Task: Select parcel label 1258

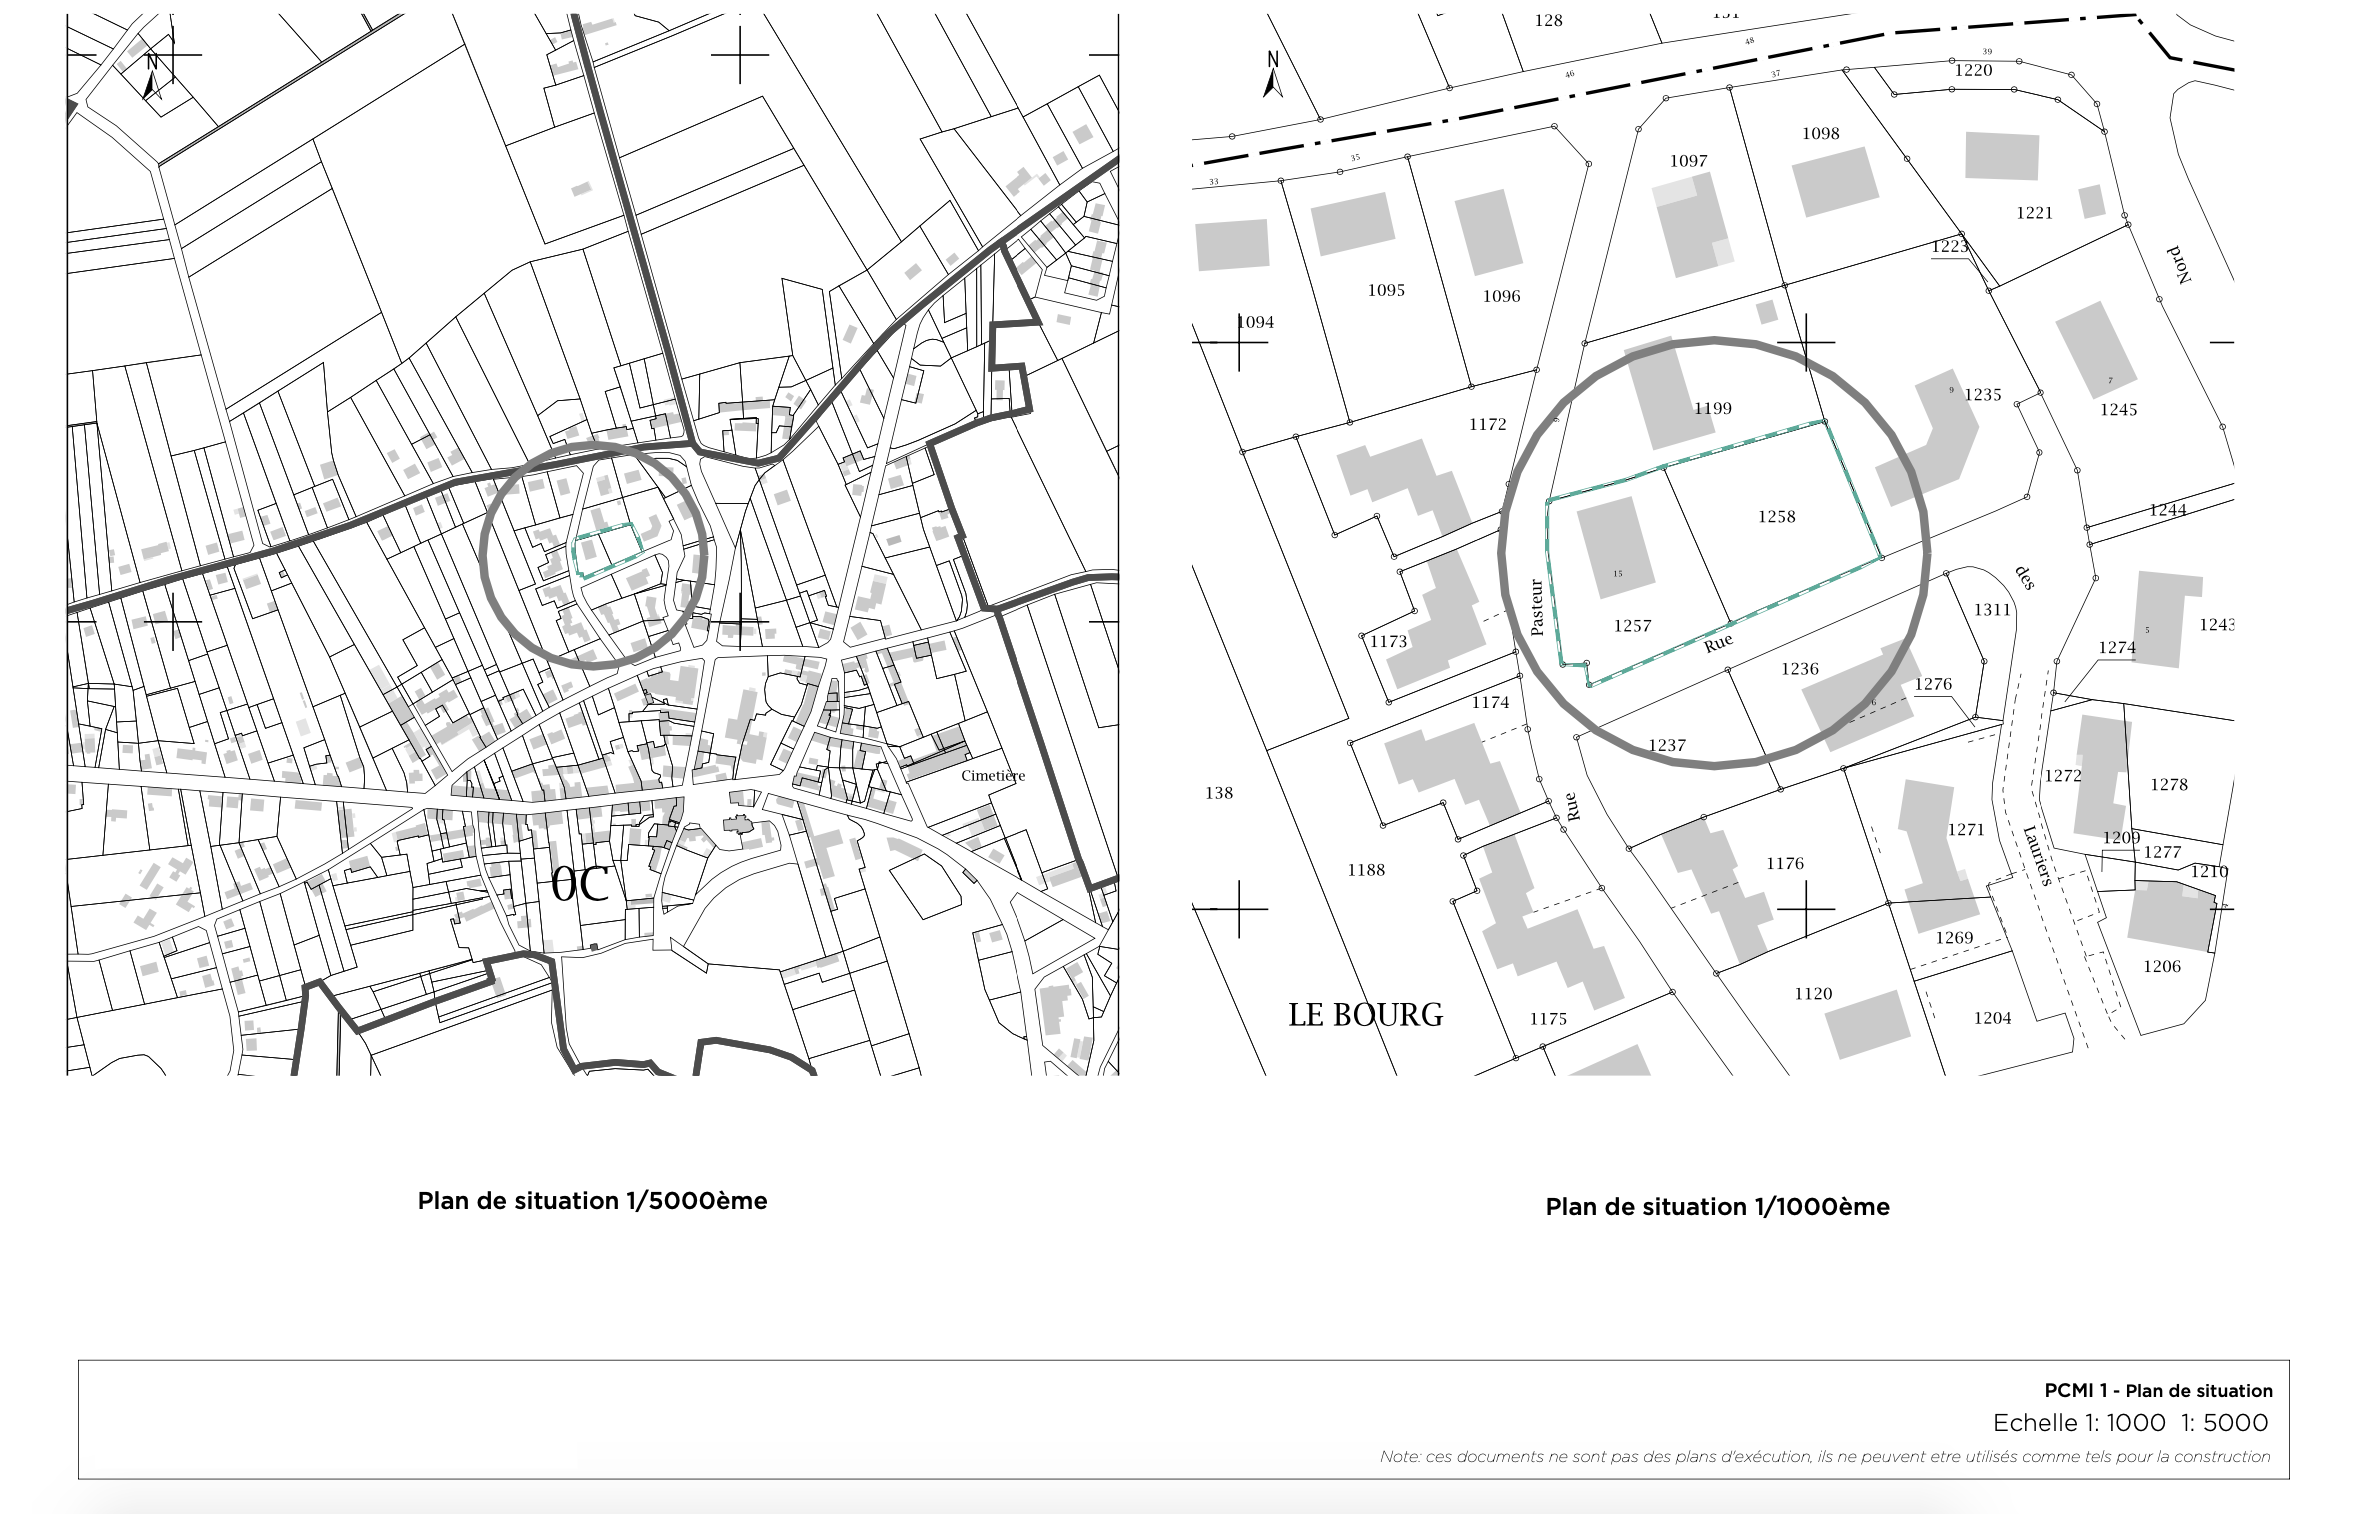Action: pyautogui.click(x=1776, y=517)
